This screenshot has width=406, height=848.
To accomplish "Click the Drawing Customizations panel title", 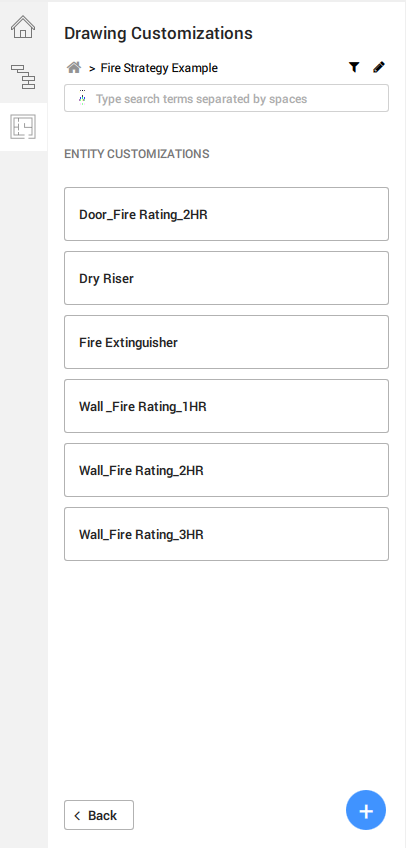I will point(158,34).
